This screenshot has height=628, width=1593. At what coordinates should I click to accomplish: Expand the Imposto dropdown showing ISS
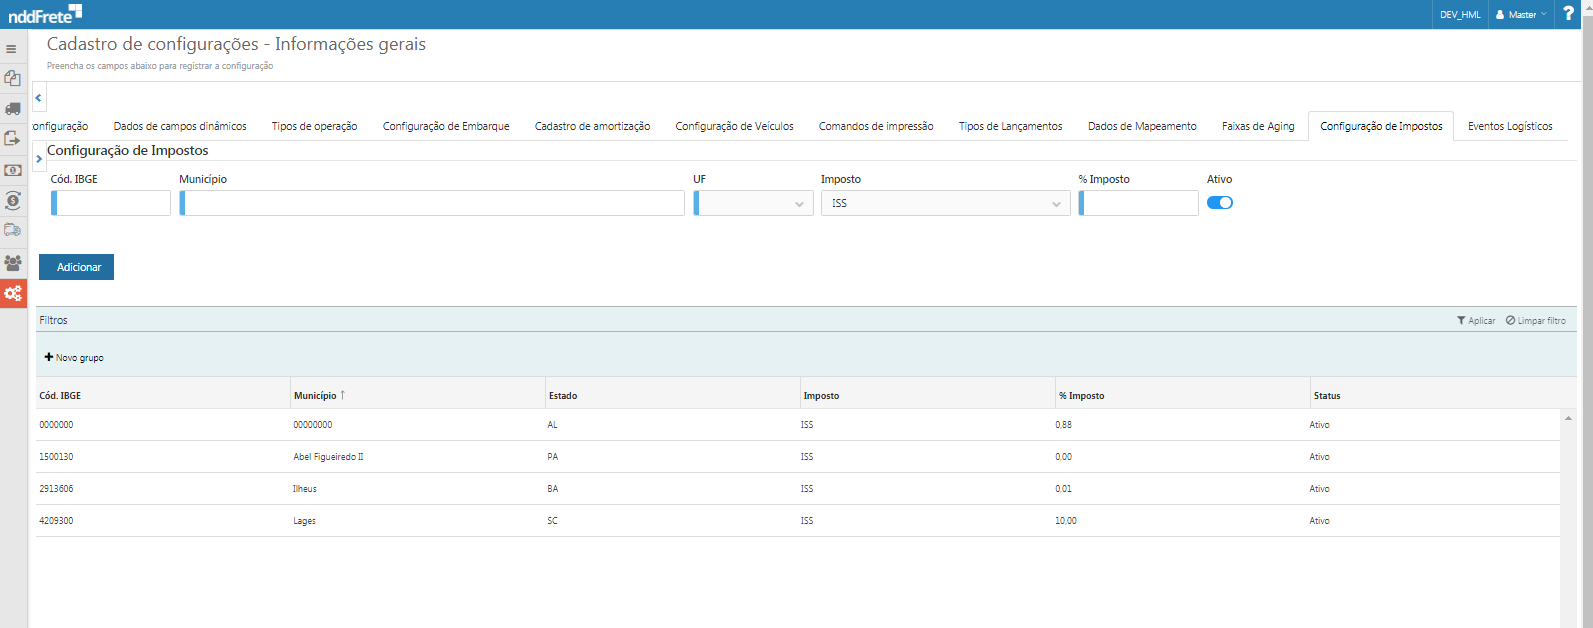tap(945, 204)
